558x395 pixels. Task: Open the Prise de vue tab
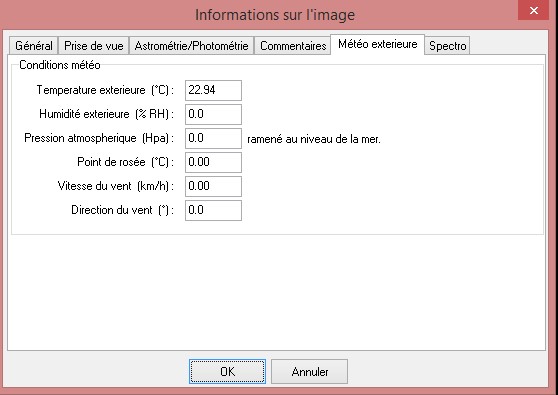tap(94, 46)
